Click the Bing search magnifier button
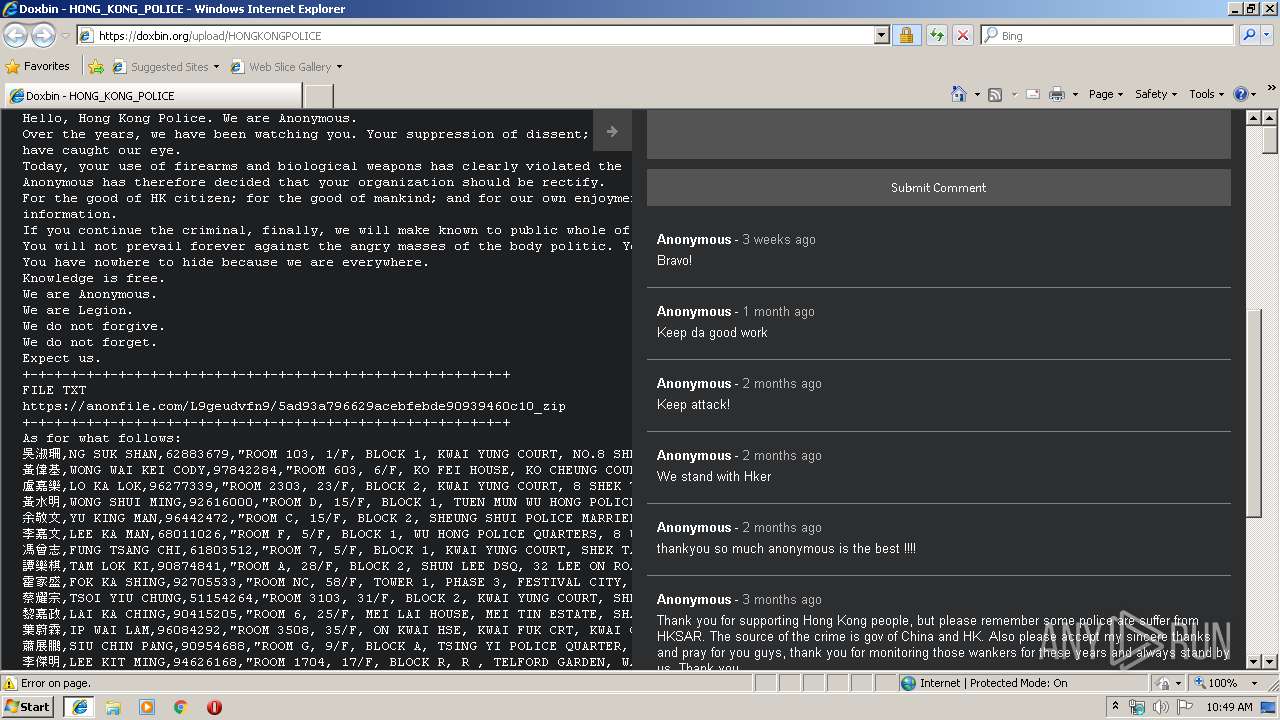This screenshot has height=720, width=1280. click(1249, 35)
